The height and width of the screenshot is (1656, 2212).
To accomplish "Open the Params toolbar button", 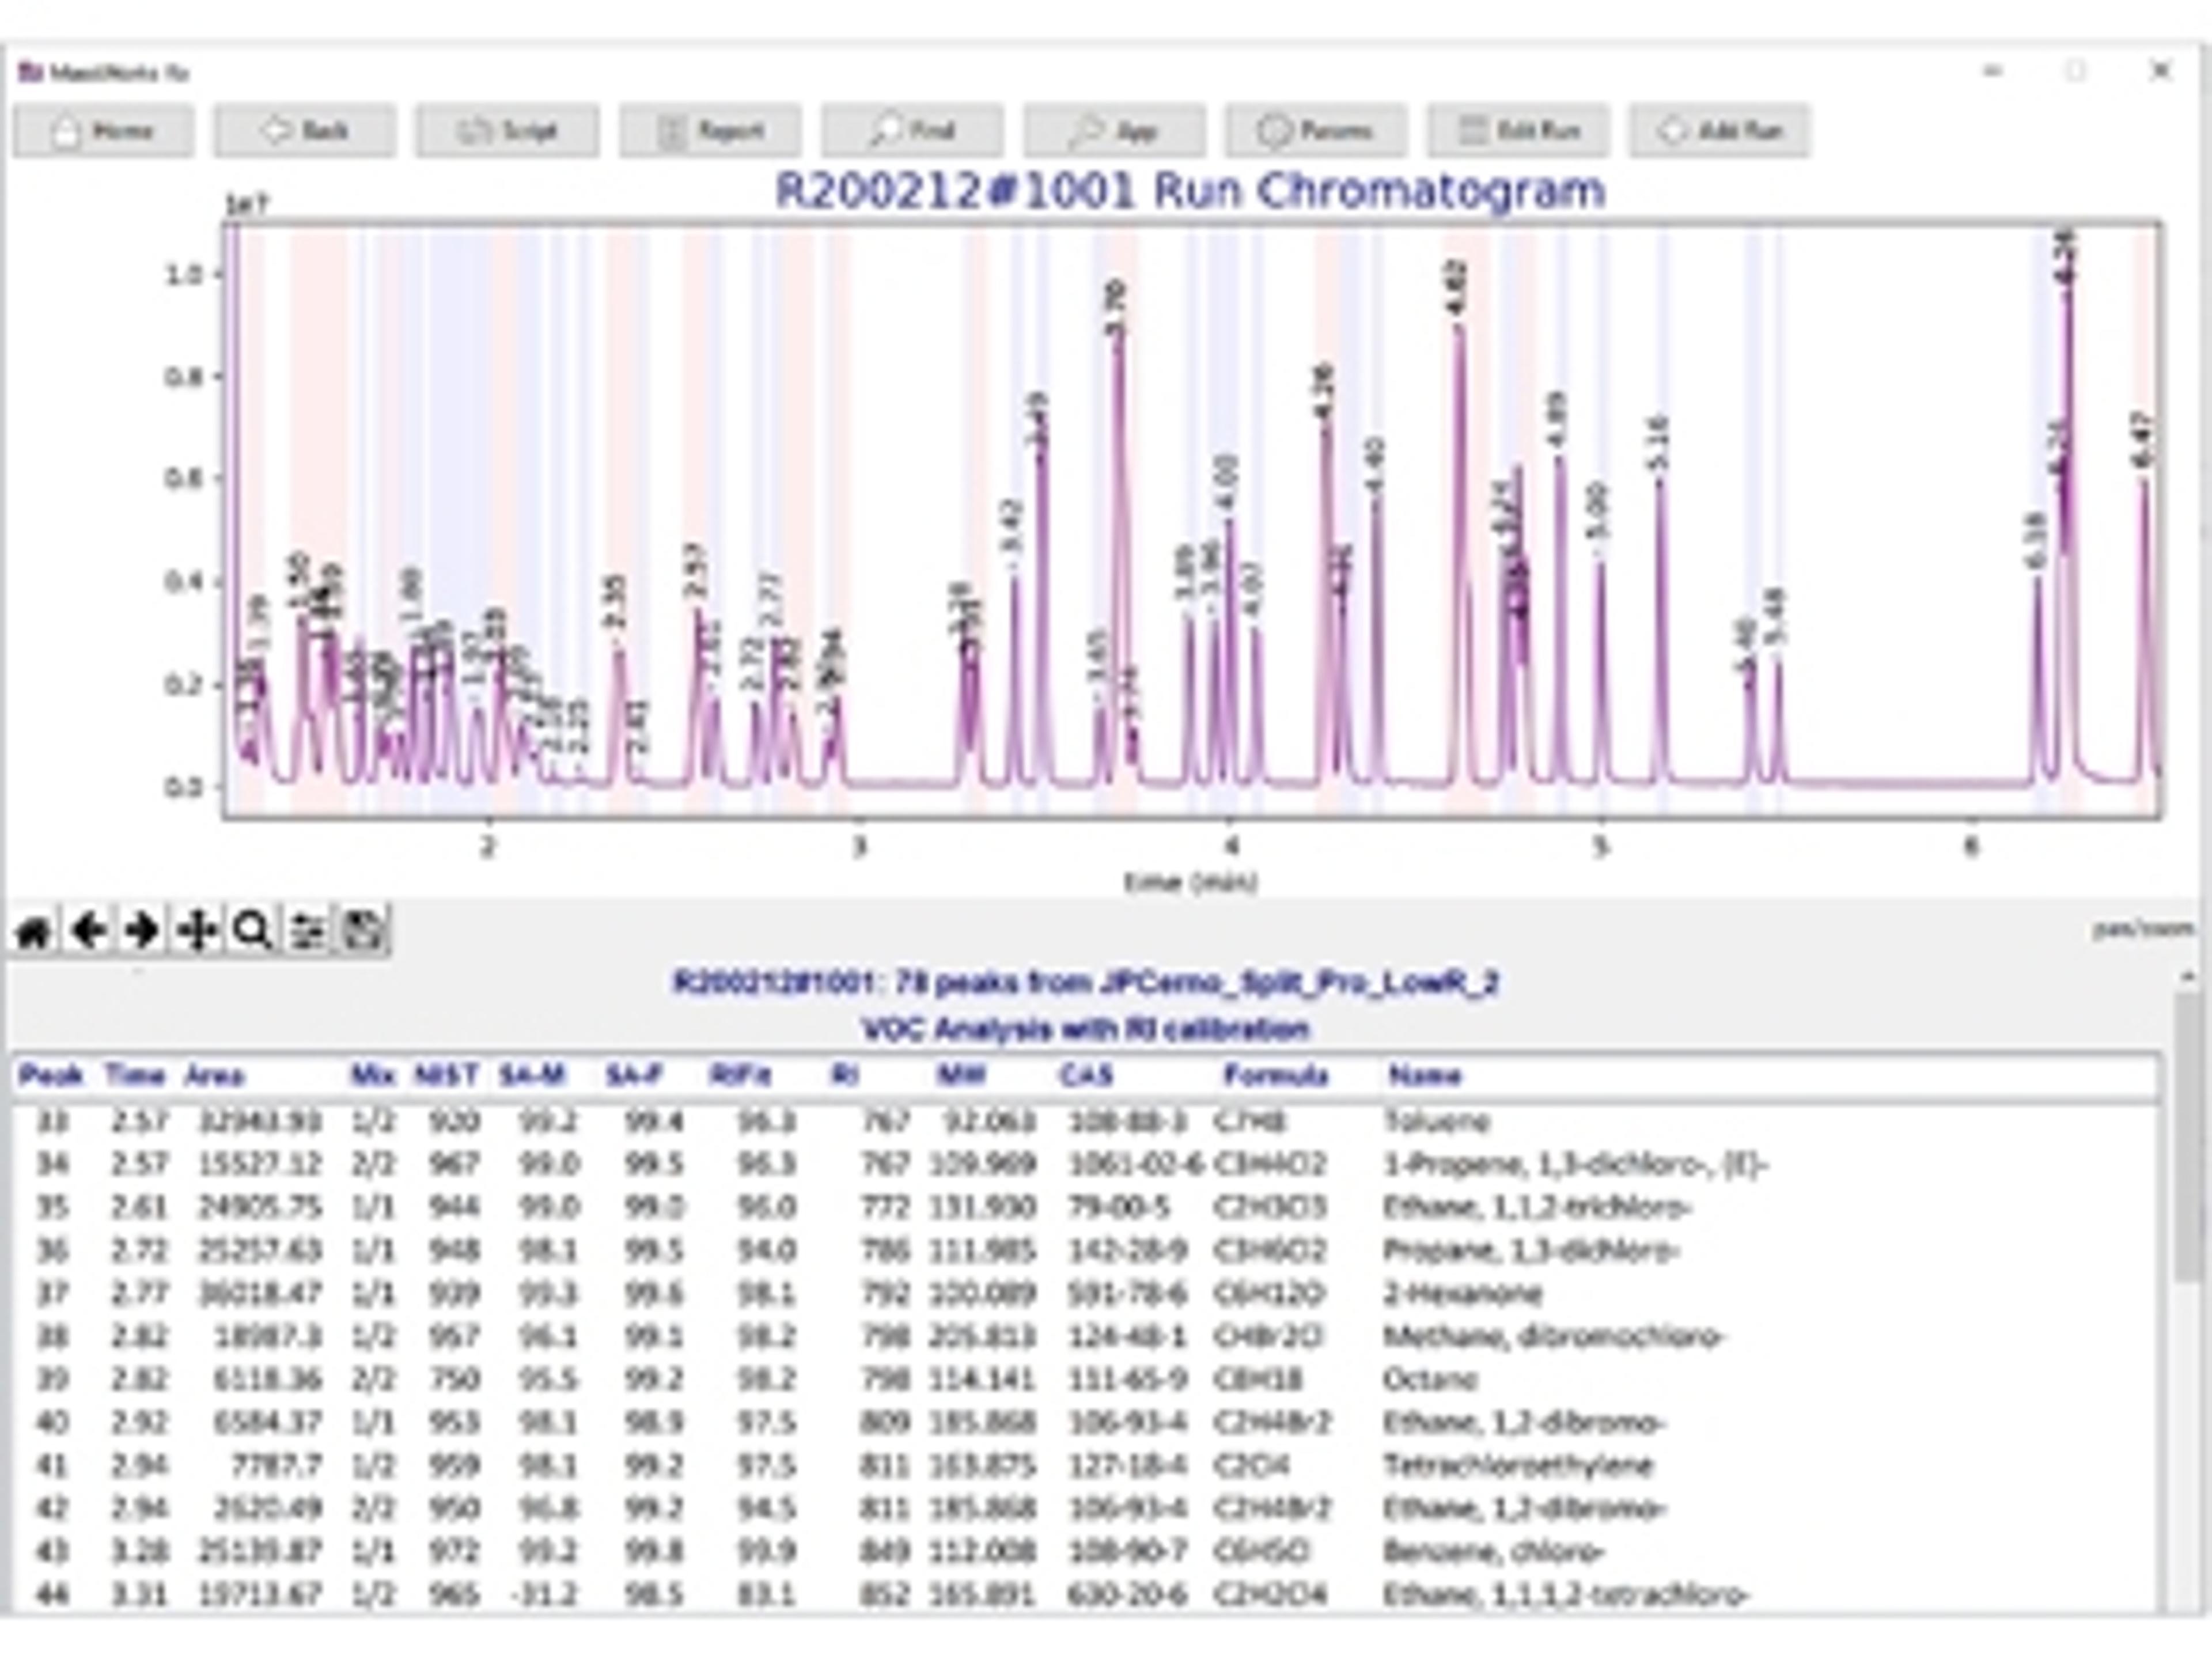I will (x=1316, y=131).
